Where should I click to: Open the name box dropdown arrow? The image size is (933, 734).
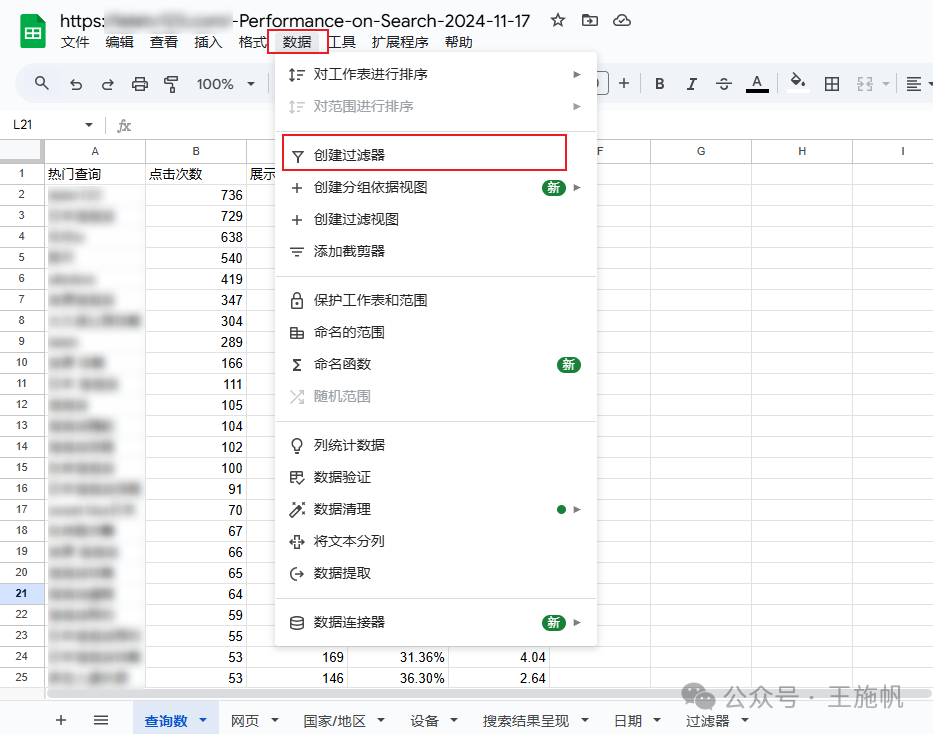click(89, 124)
